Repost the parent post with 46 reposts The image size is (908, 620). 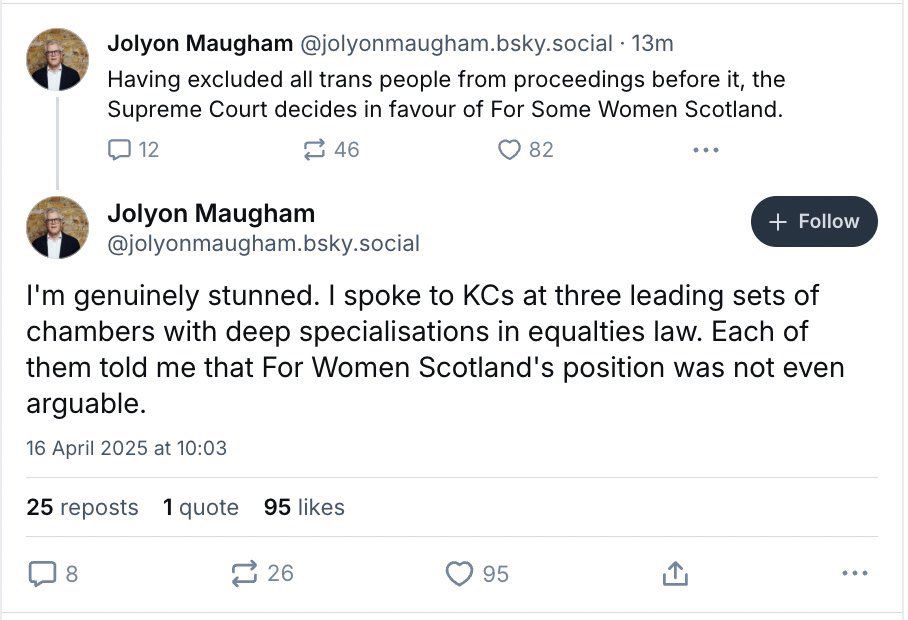(315, 150)
